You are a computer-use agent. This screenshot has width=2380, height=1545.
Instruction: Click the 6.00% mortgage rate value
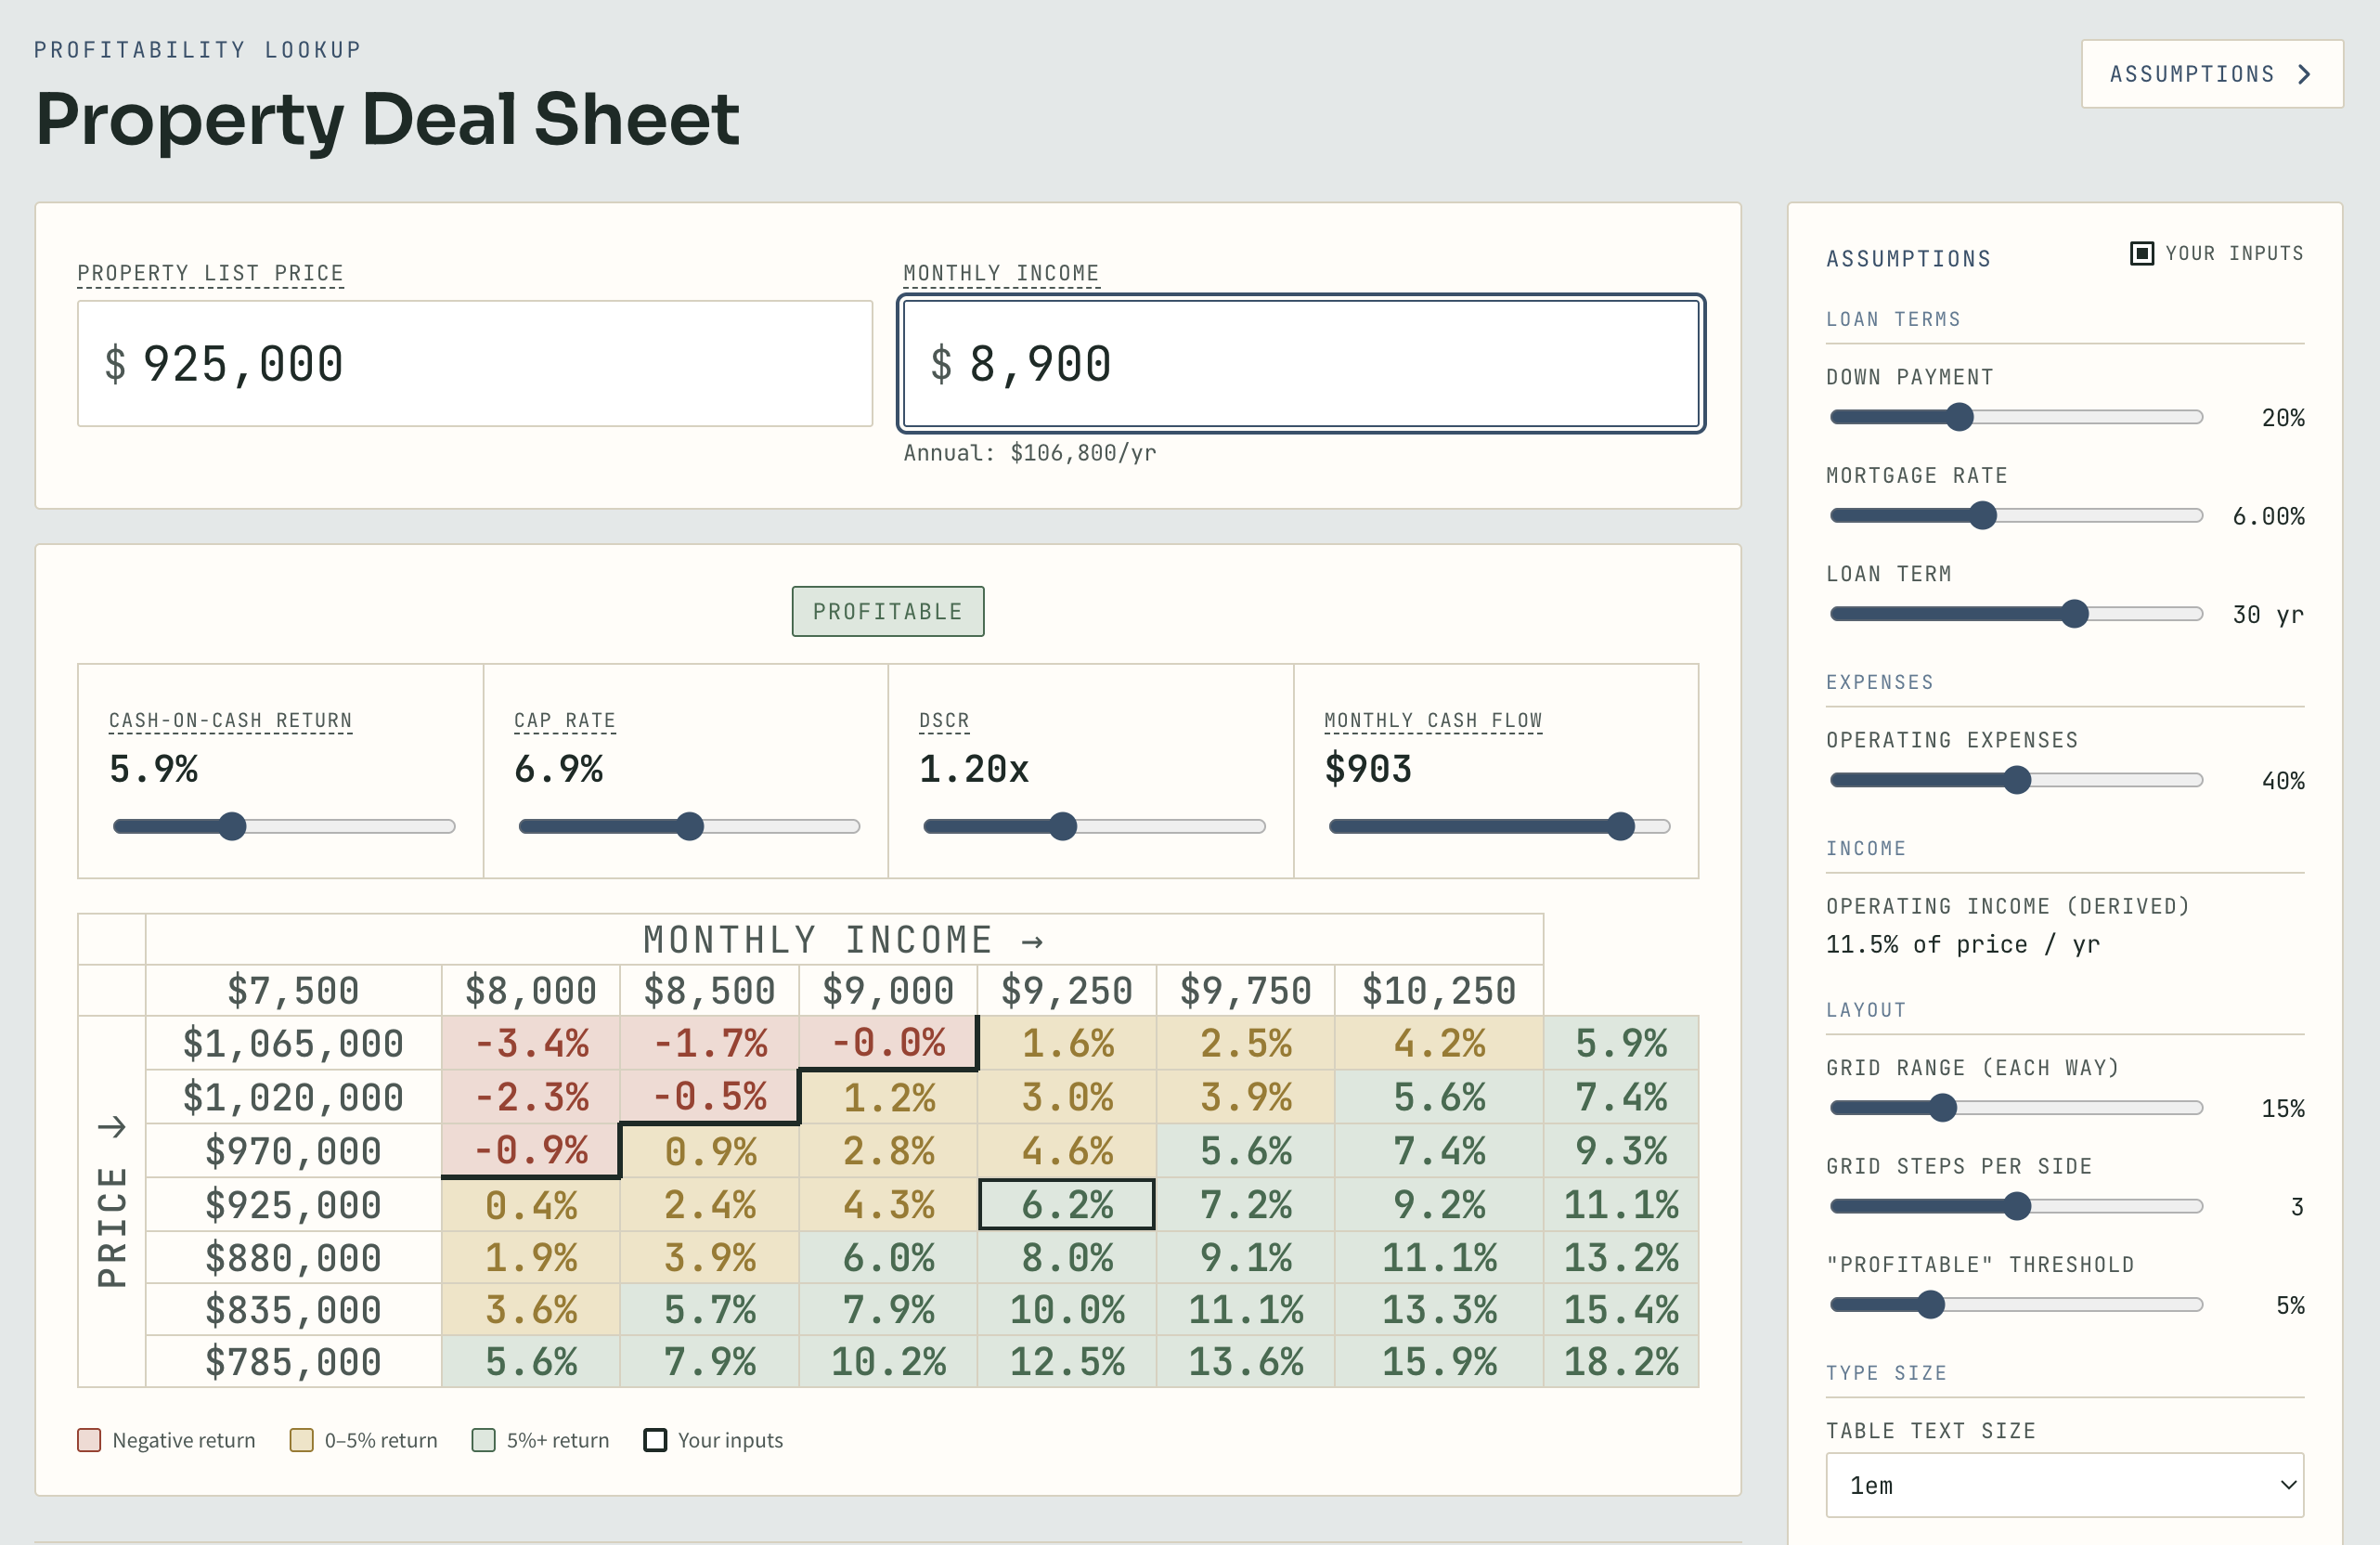point(2268,516)
